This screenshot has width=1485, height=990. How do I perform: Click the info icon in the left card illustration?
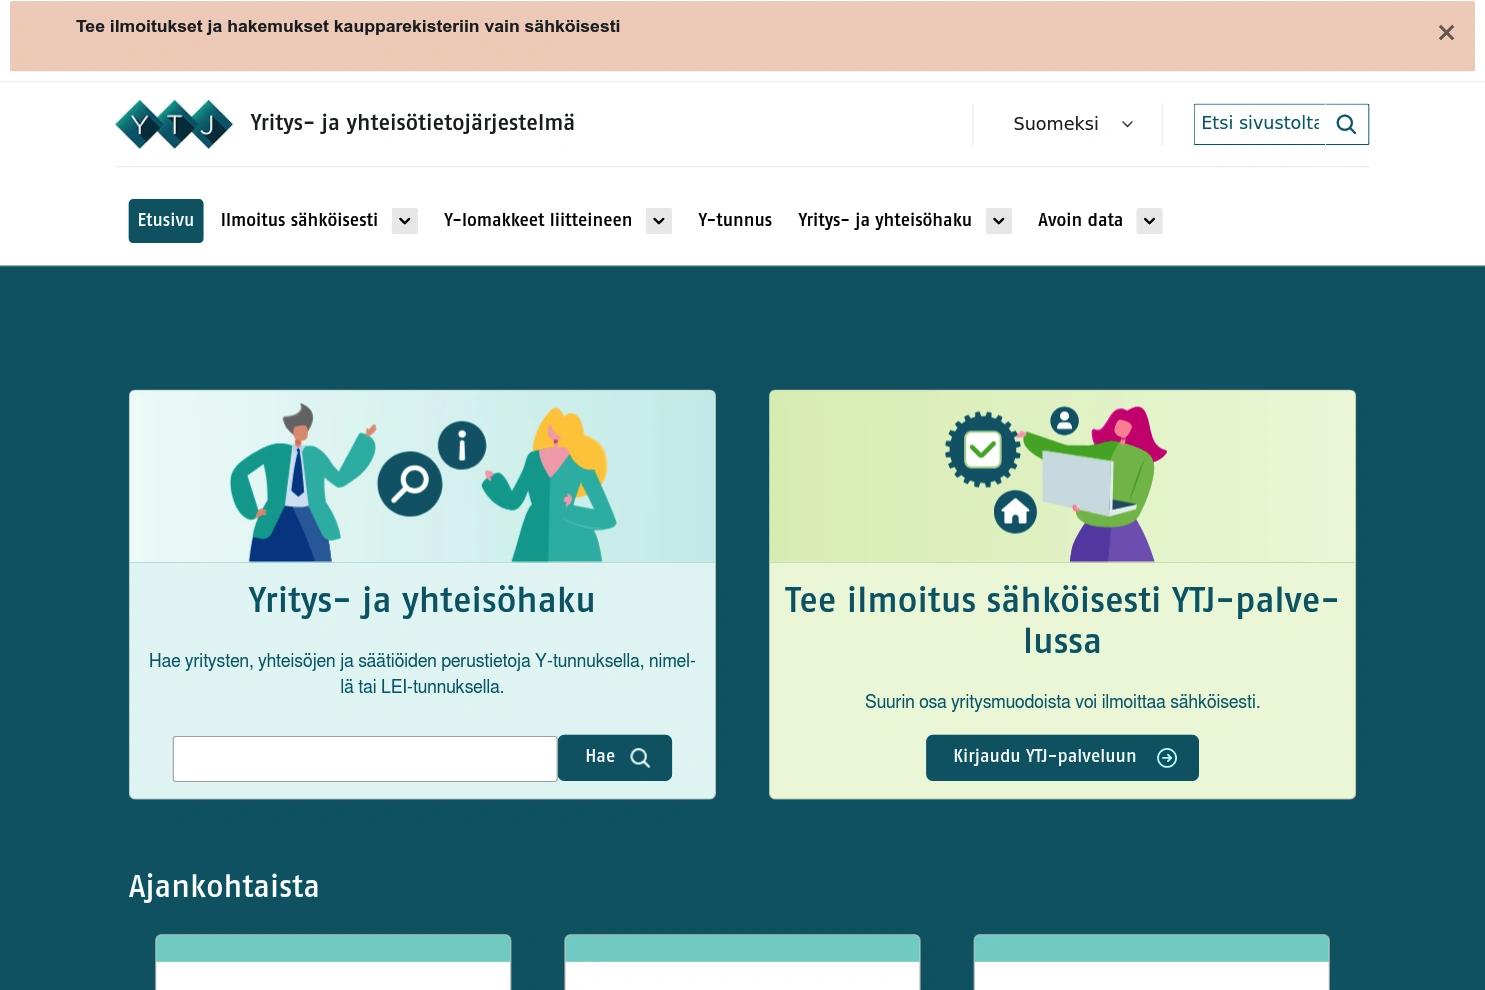(x=461, y=445)
